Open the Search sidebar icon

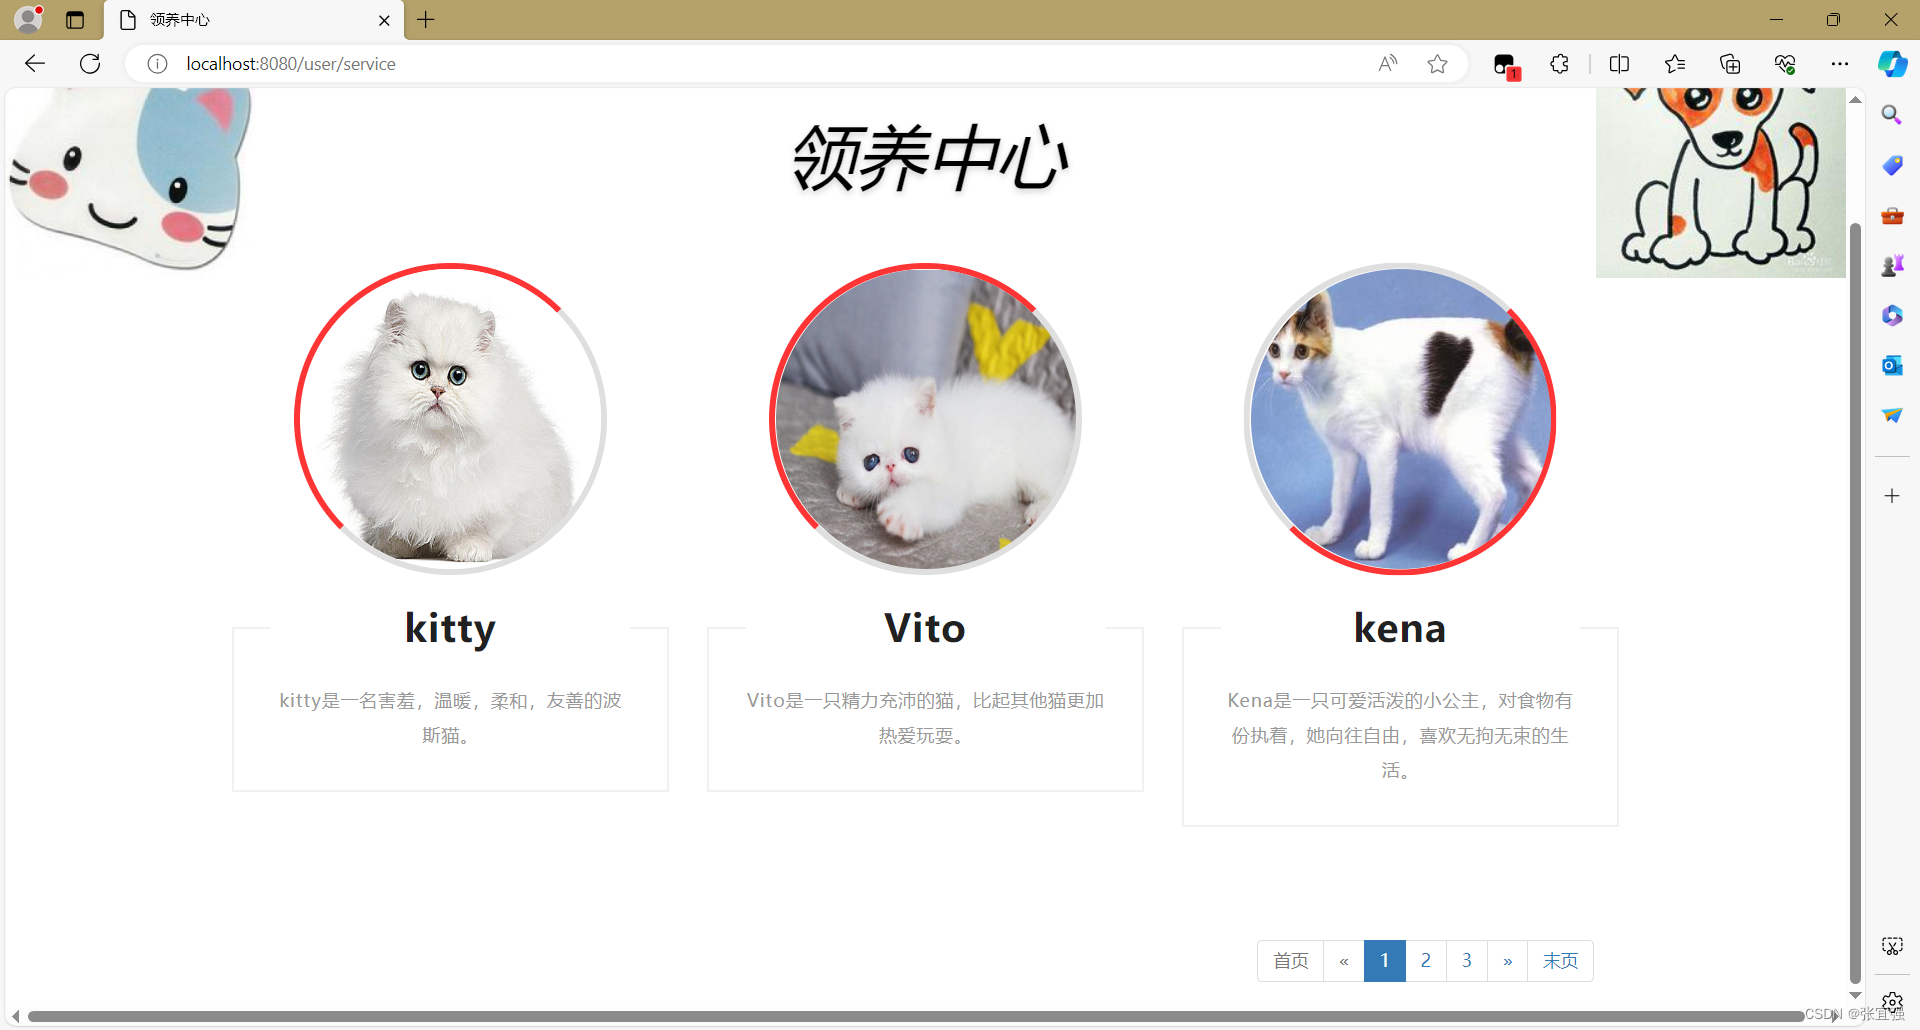[x=1892, y=114]
